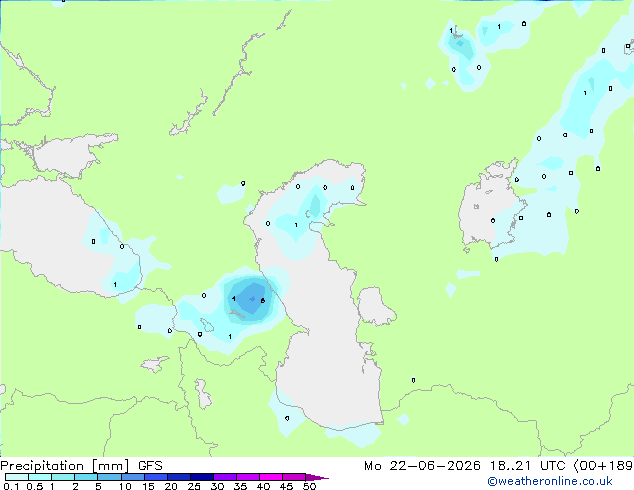634x490 pixels.
Task: Click the 0.1–0.5 mm legend color swatch
Action: tap(17, 477)
